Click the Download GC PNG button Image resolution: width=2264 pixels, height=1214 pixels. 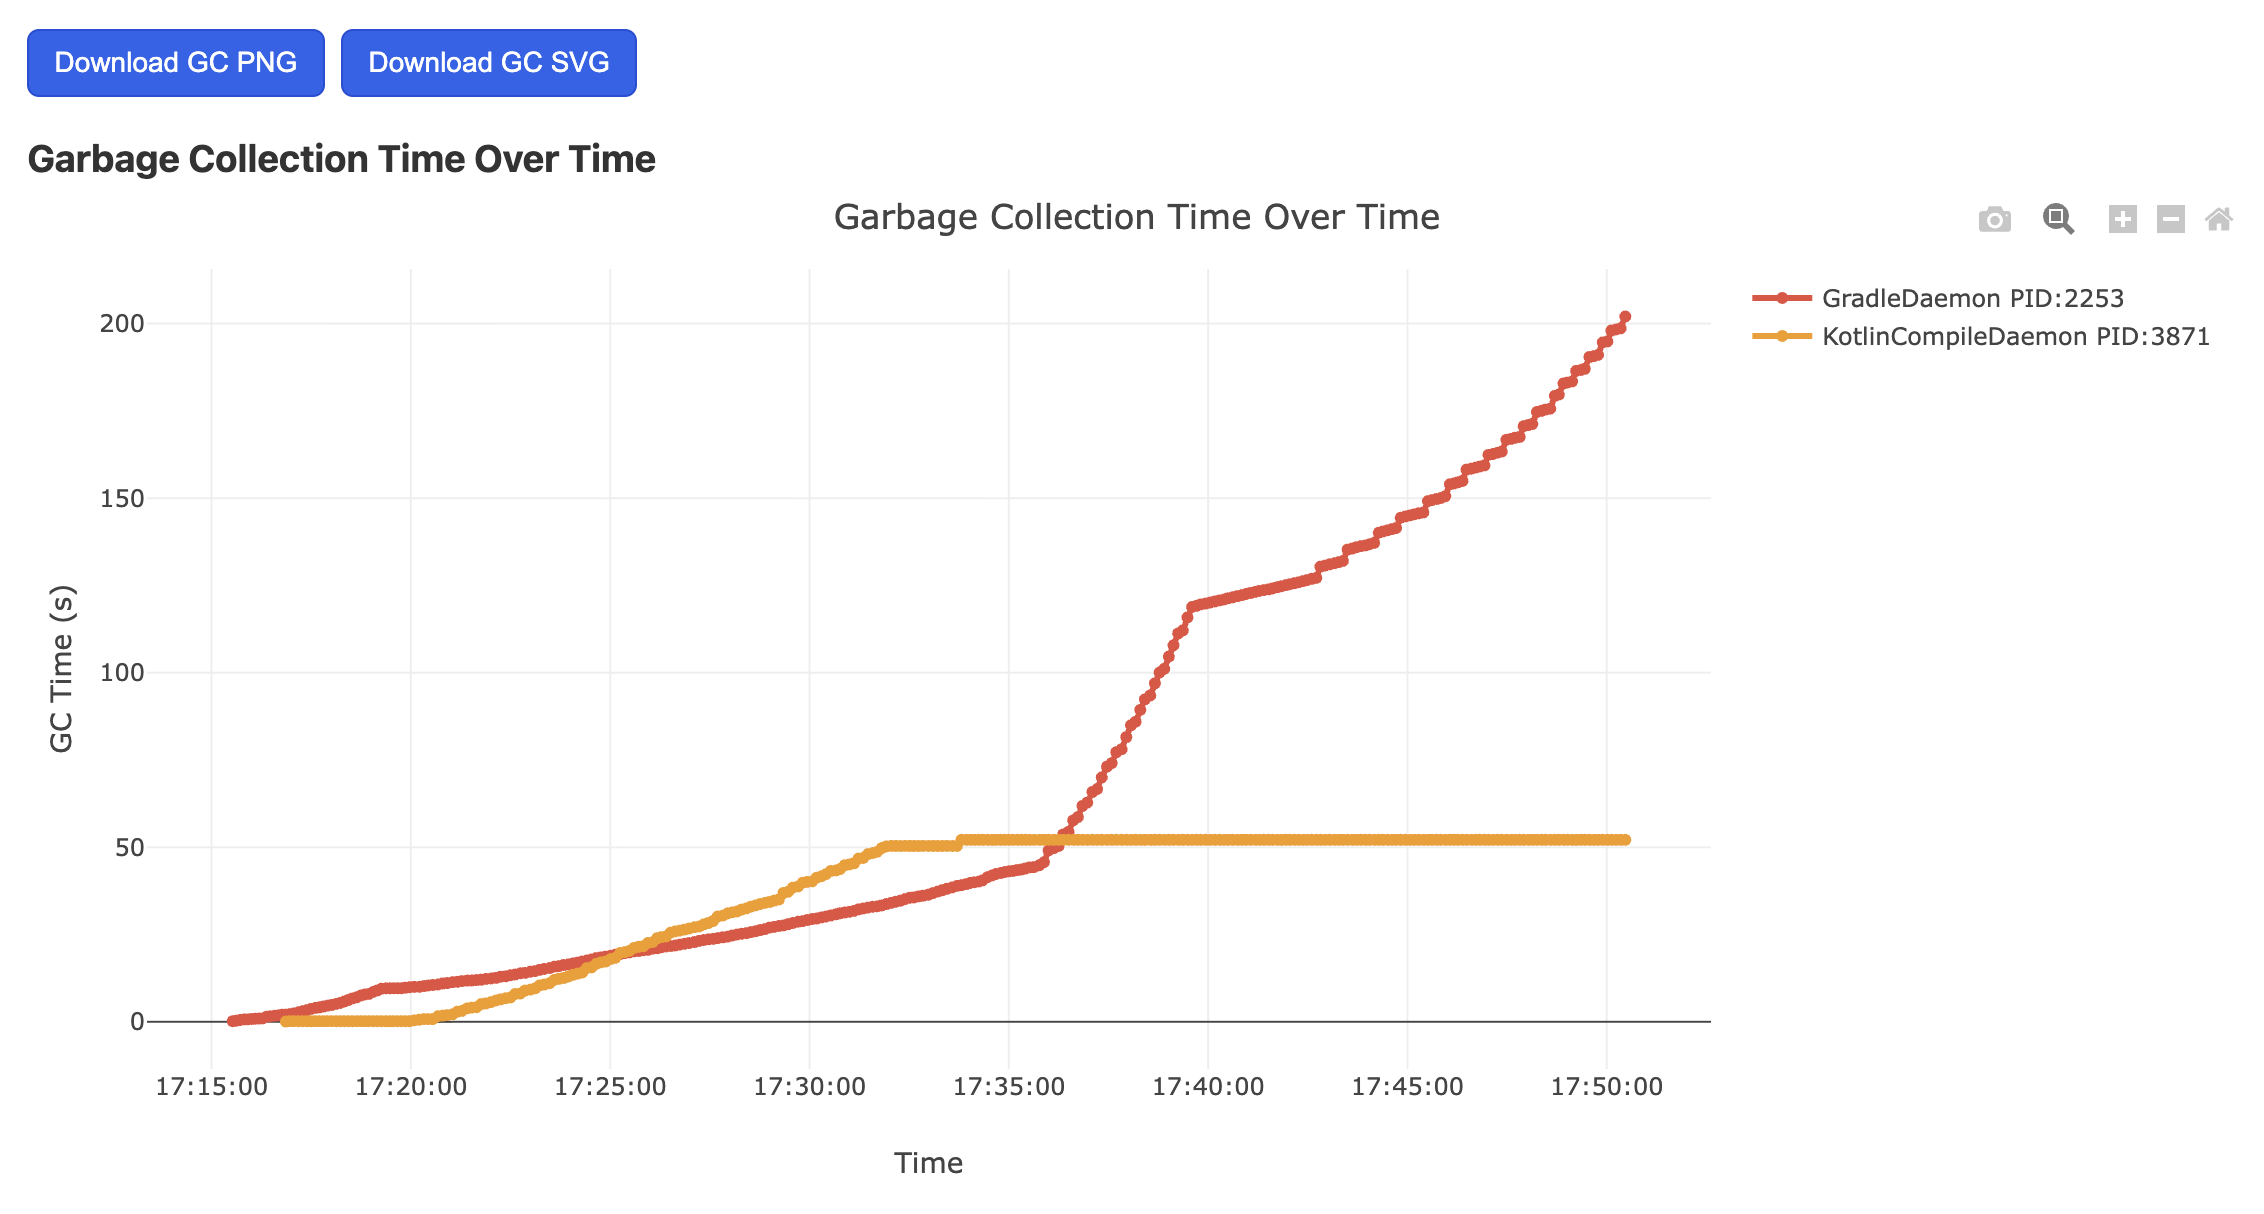176,62
